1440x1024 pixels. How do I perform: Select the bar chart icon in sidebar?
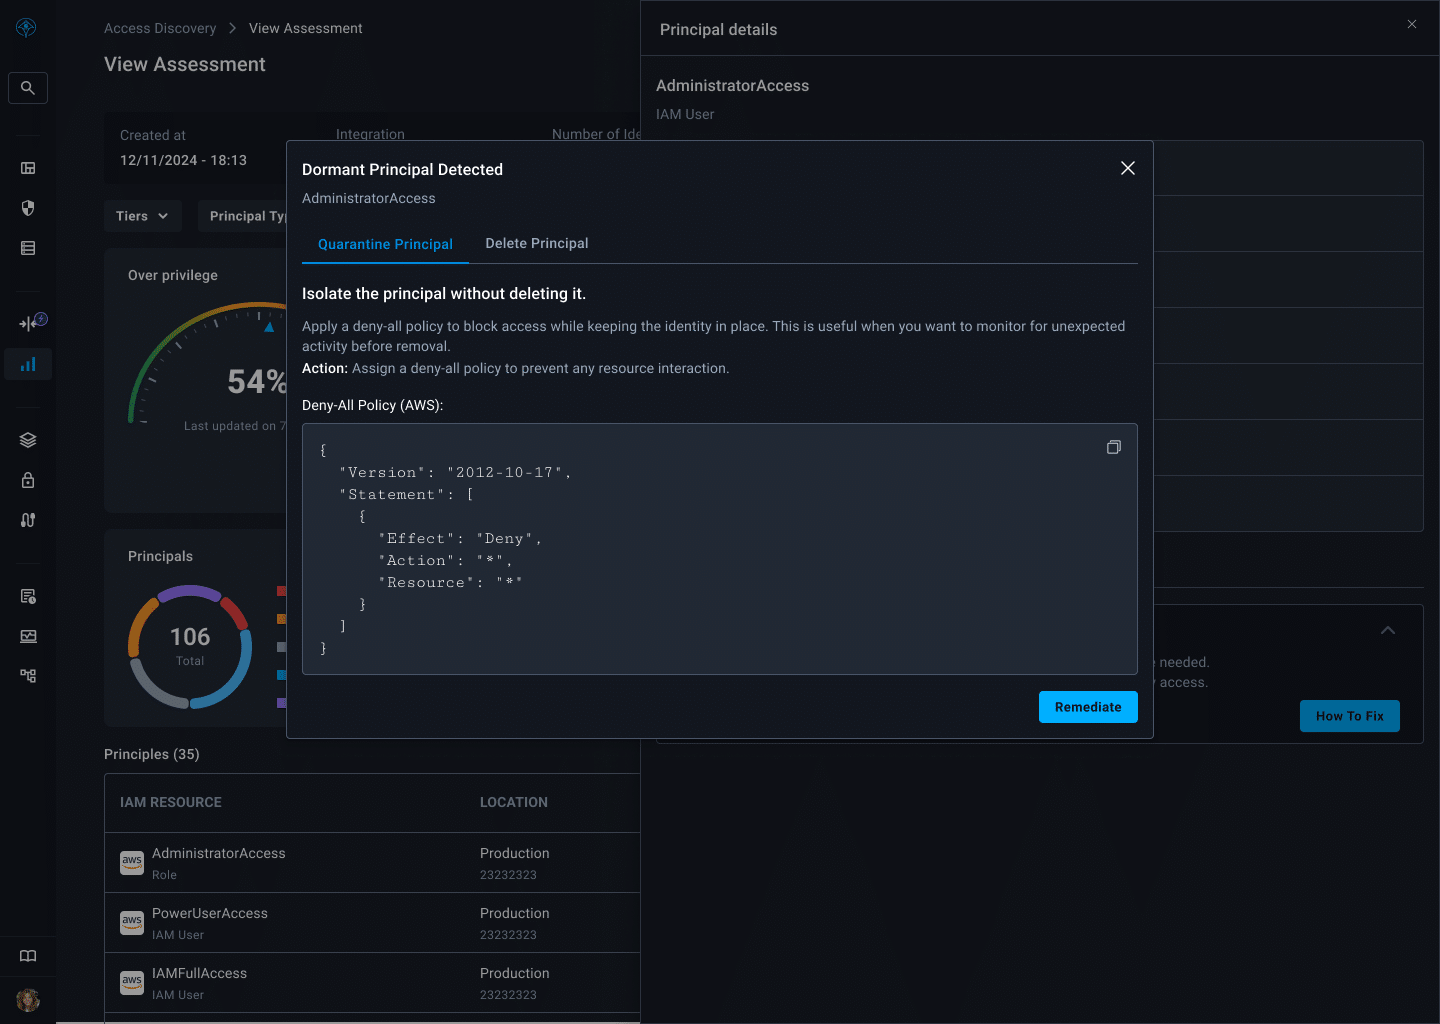[28, 364]
